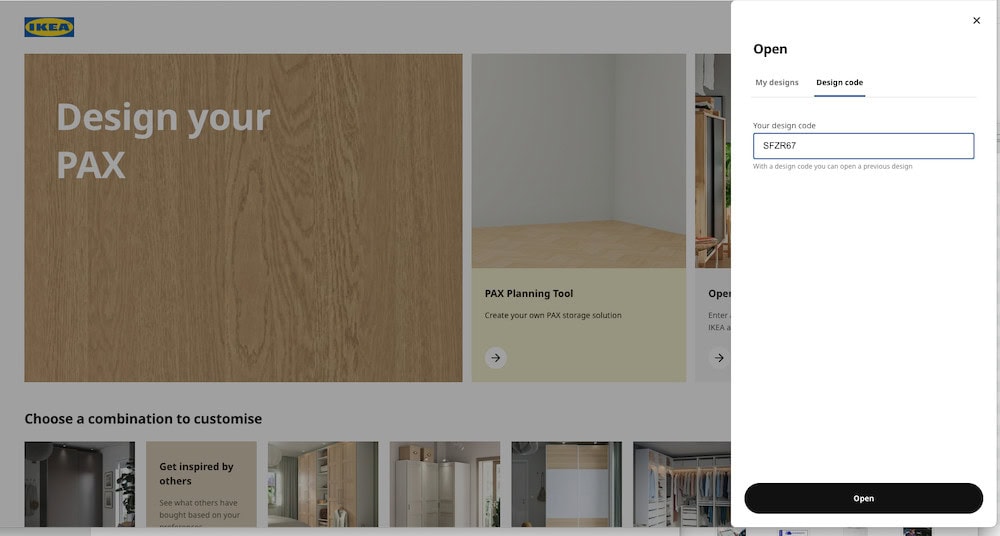The height and width of the screenshot is (536, 1000).
Task: Select the Design code tab
Action: [x=839, y=82]
